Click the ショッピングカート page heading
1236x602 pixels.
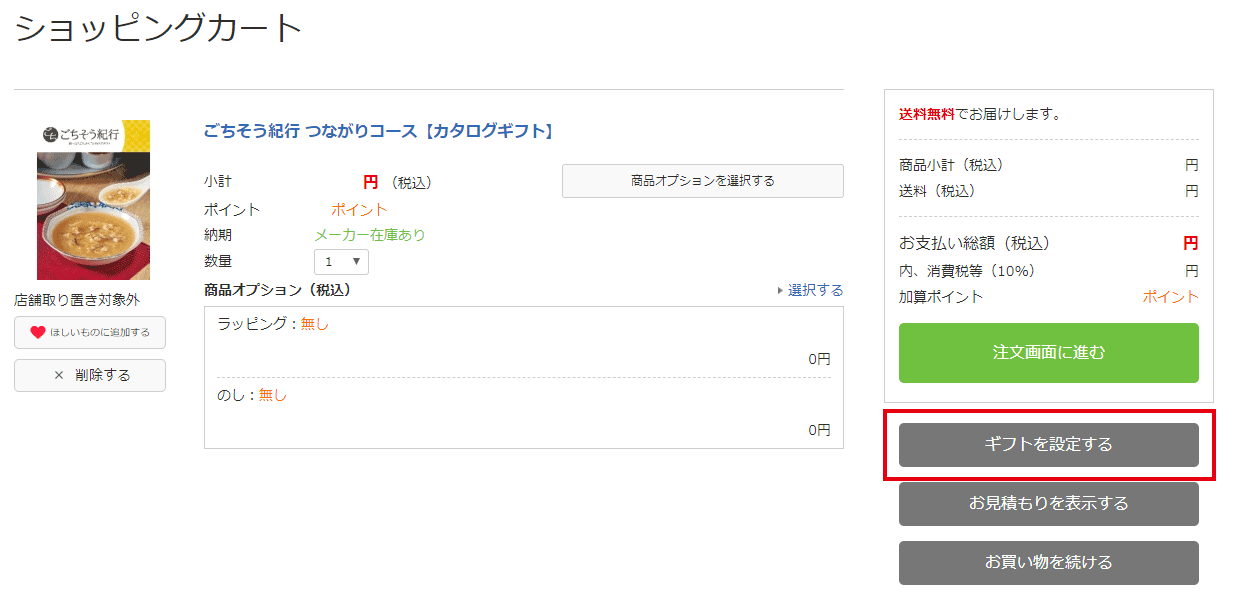[158, 27]
